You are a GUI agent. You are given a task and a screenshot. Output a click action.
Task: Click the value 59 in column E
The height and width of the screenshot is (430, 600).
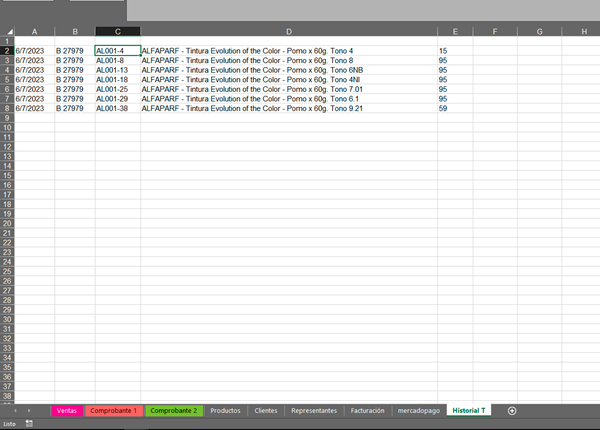pos(455,108)
